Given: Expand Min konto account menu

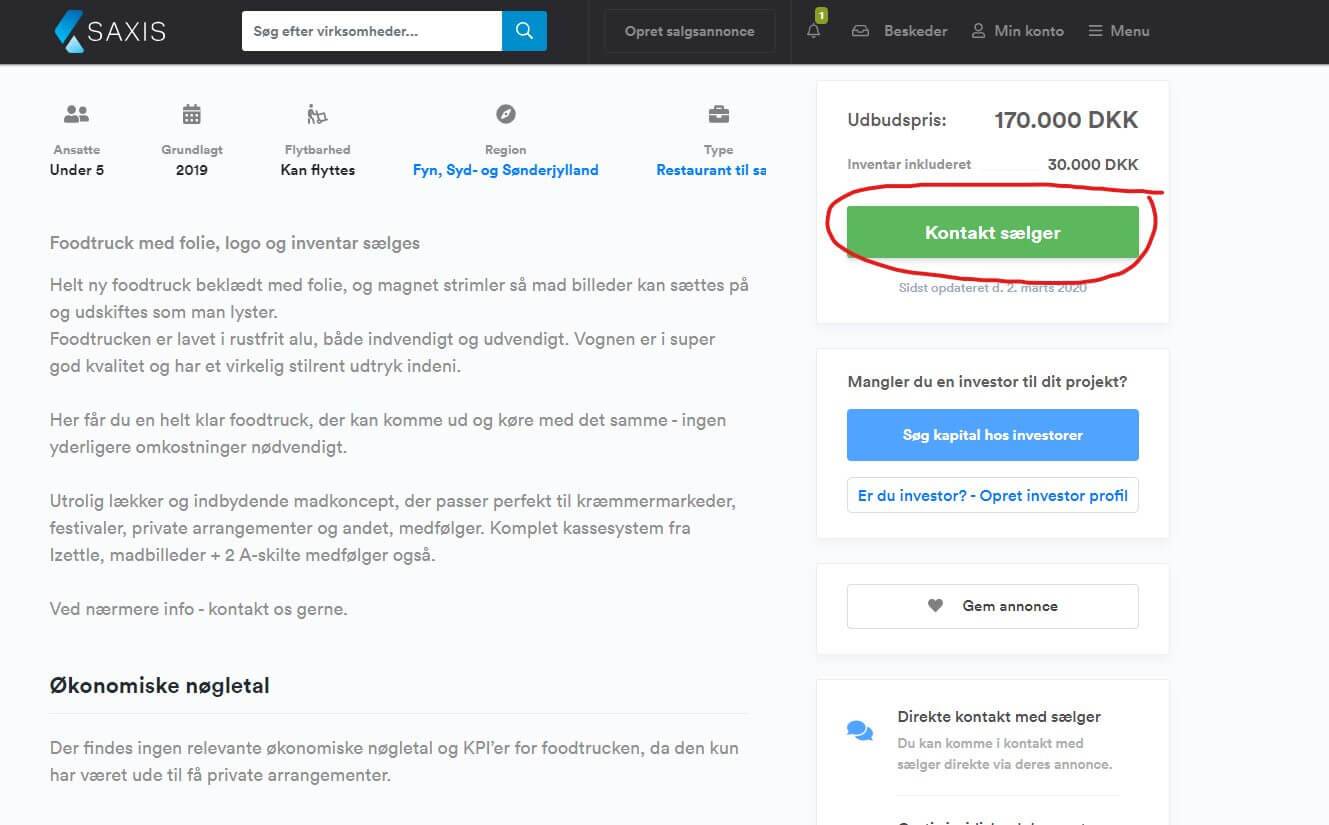Looking at the screenshot, I should pyautogui.click(x=1018, y=31).
